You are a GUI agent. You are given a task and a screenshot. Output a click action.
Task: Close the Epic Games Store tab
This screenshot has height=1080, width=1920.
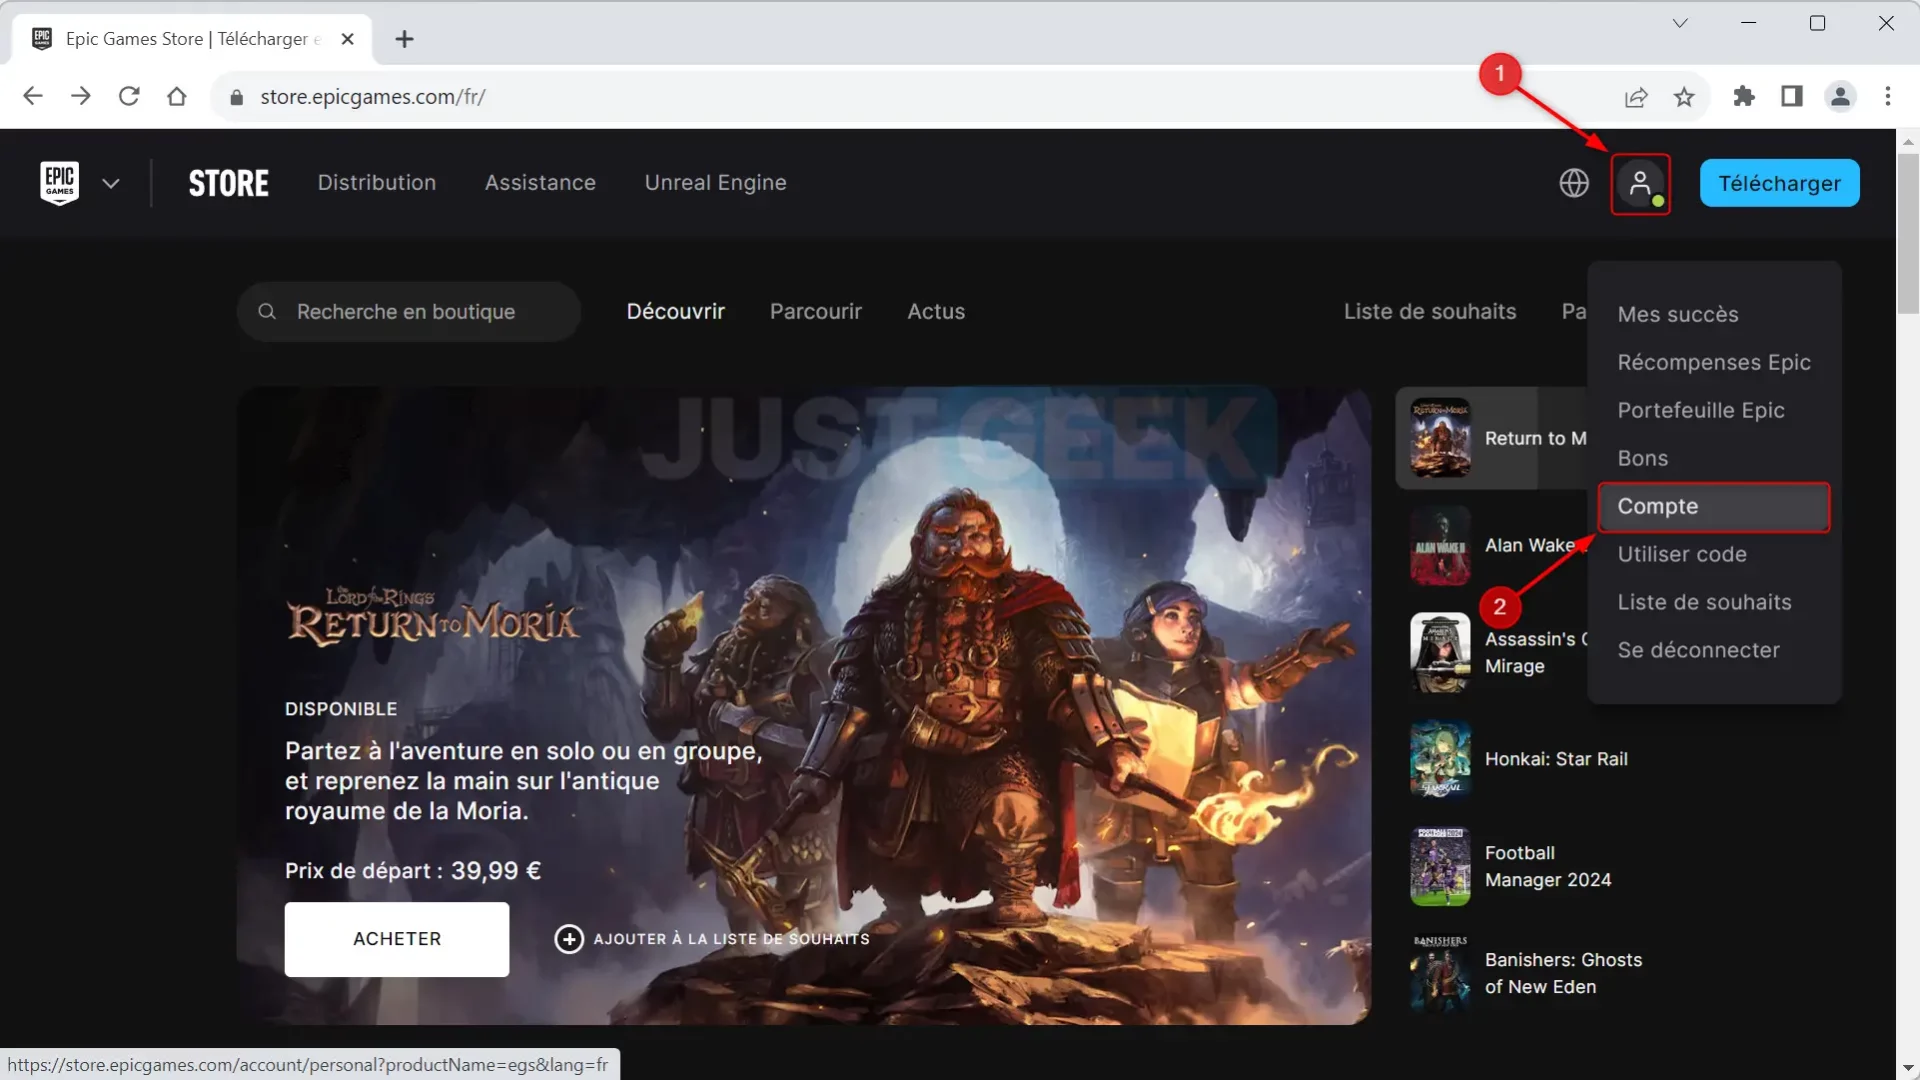pyautogui.click(x=348, y=39)
